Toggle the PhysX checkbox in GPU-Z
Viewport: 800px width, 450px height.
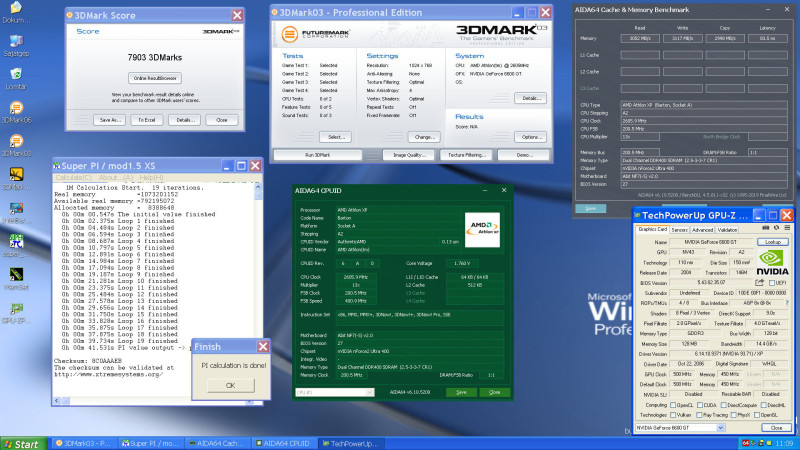734,415
